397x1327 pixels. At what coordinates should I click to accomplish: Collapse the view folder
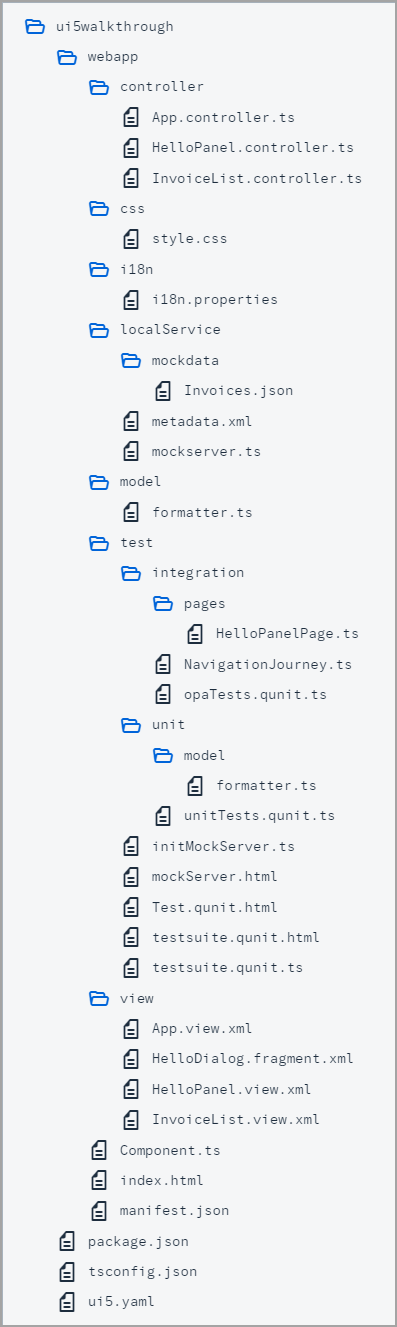pos(99,997)
